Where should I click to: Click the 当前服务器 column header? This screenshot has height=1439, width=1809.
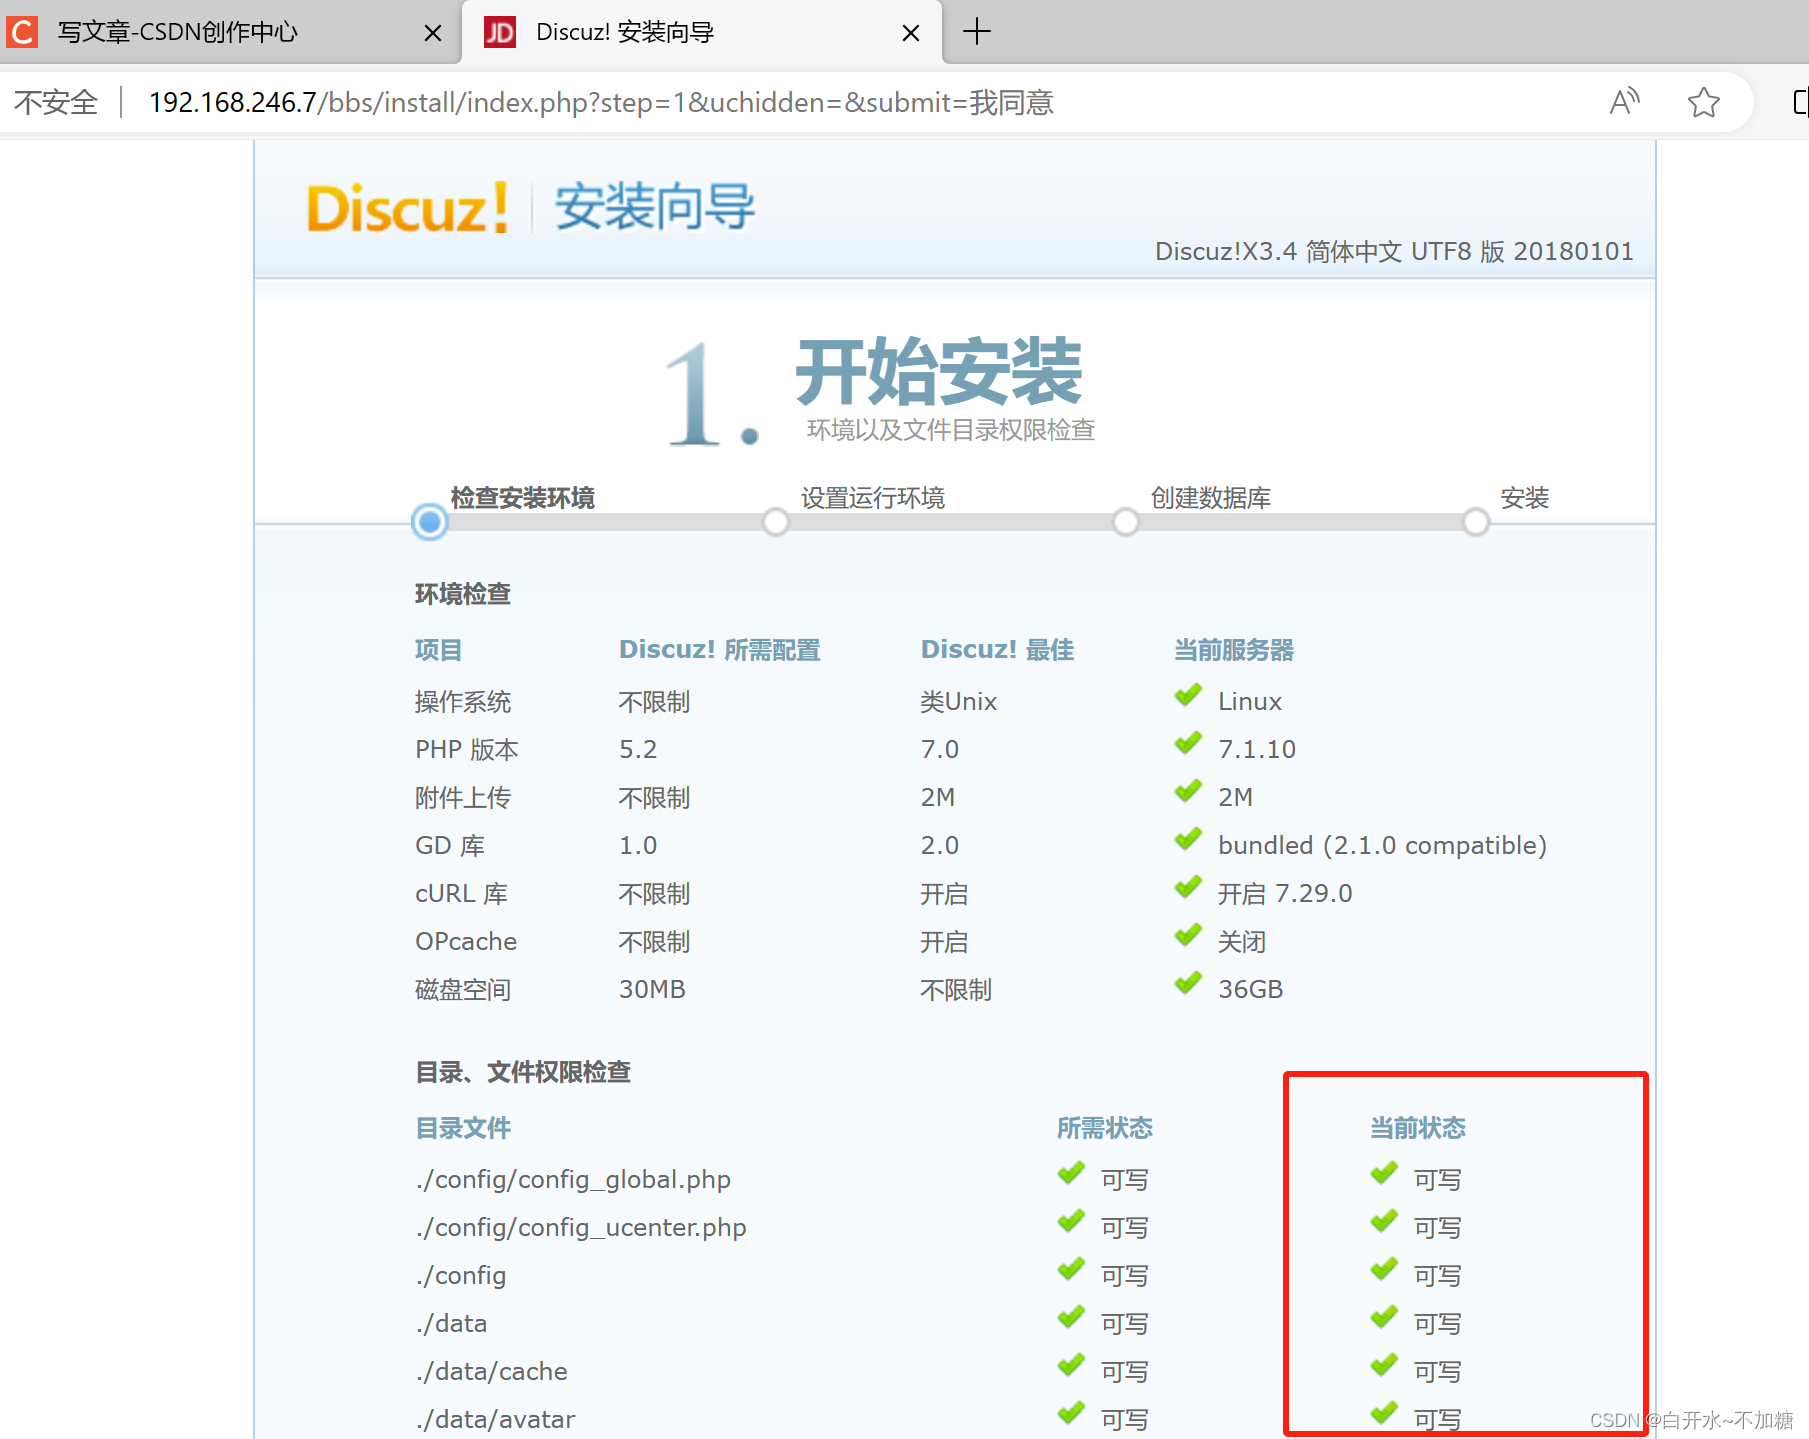pos(1234,650)
